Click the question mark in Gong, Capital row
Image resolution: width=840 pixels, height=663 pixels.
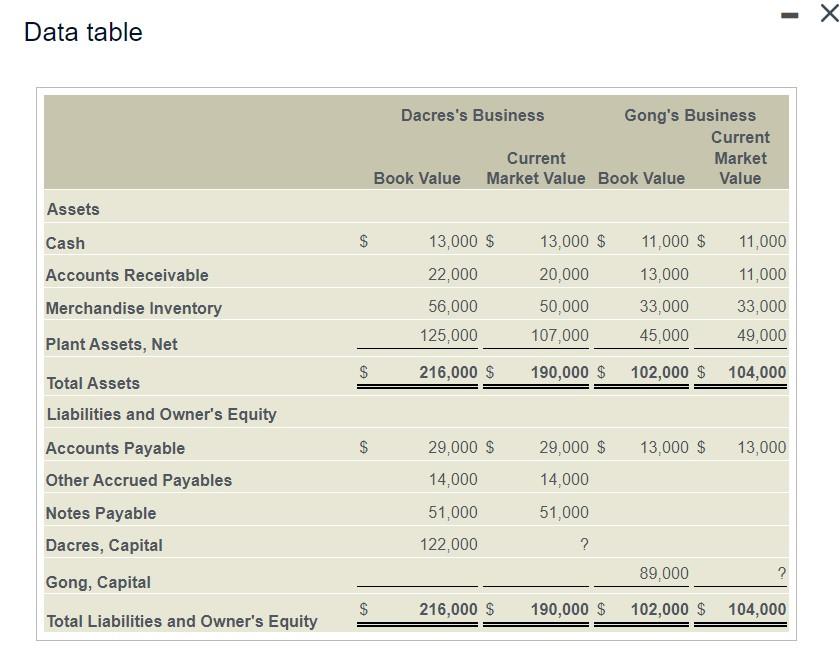coord(779,573)
